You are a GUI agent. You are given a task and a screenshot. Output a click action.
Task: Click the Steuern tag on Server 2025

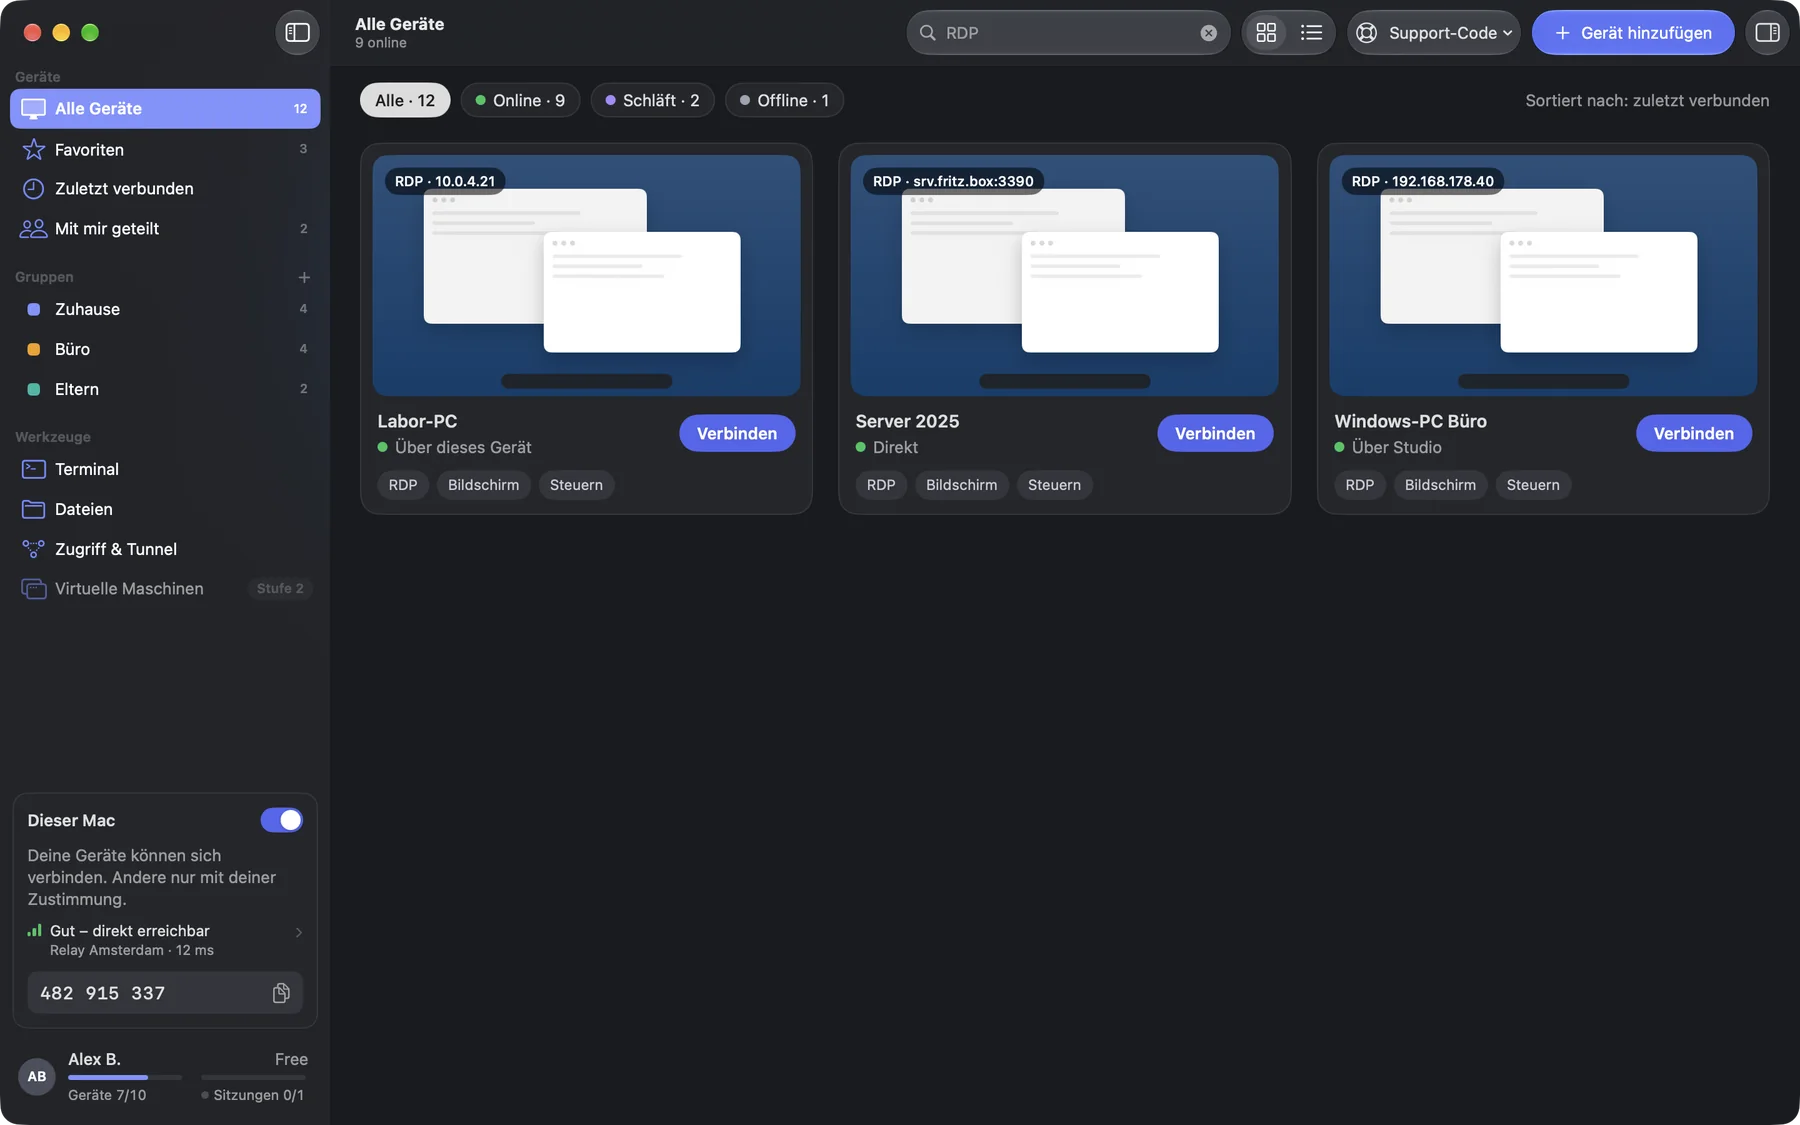pos(1054,485)
